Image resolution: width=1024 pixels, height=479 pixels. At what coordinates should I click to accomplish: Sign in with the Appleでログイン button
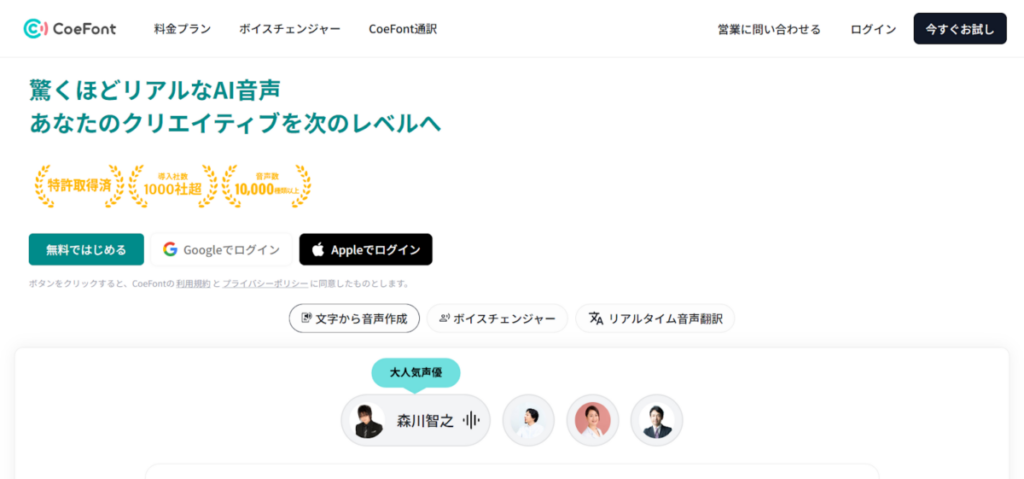click(x=366, y=249)
